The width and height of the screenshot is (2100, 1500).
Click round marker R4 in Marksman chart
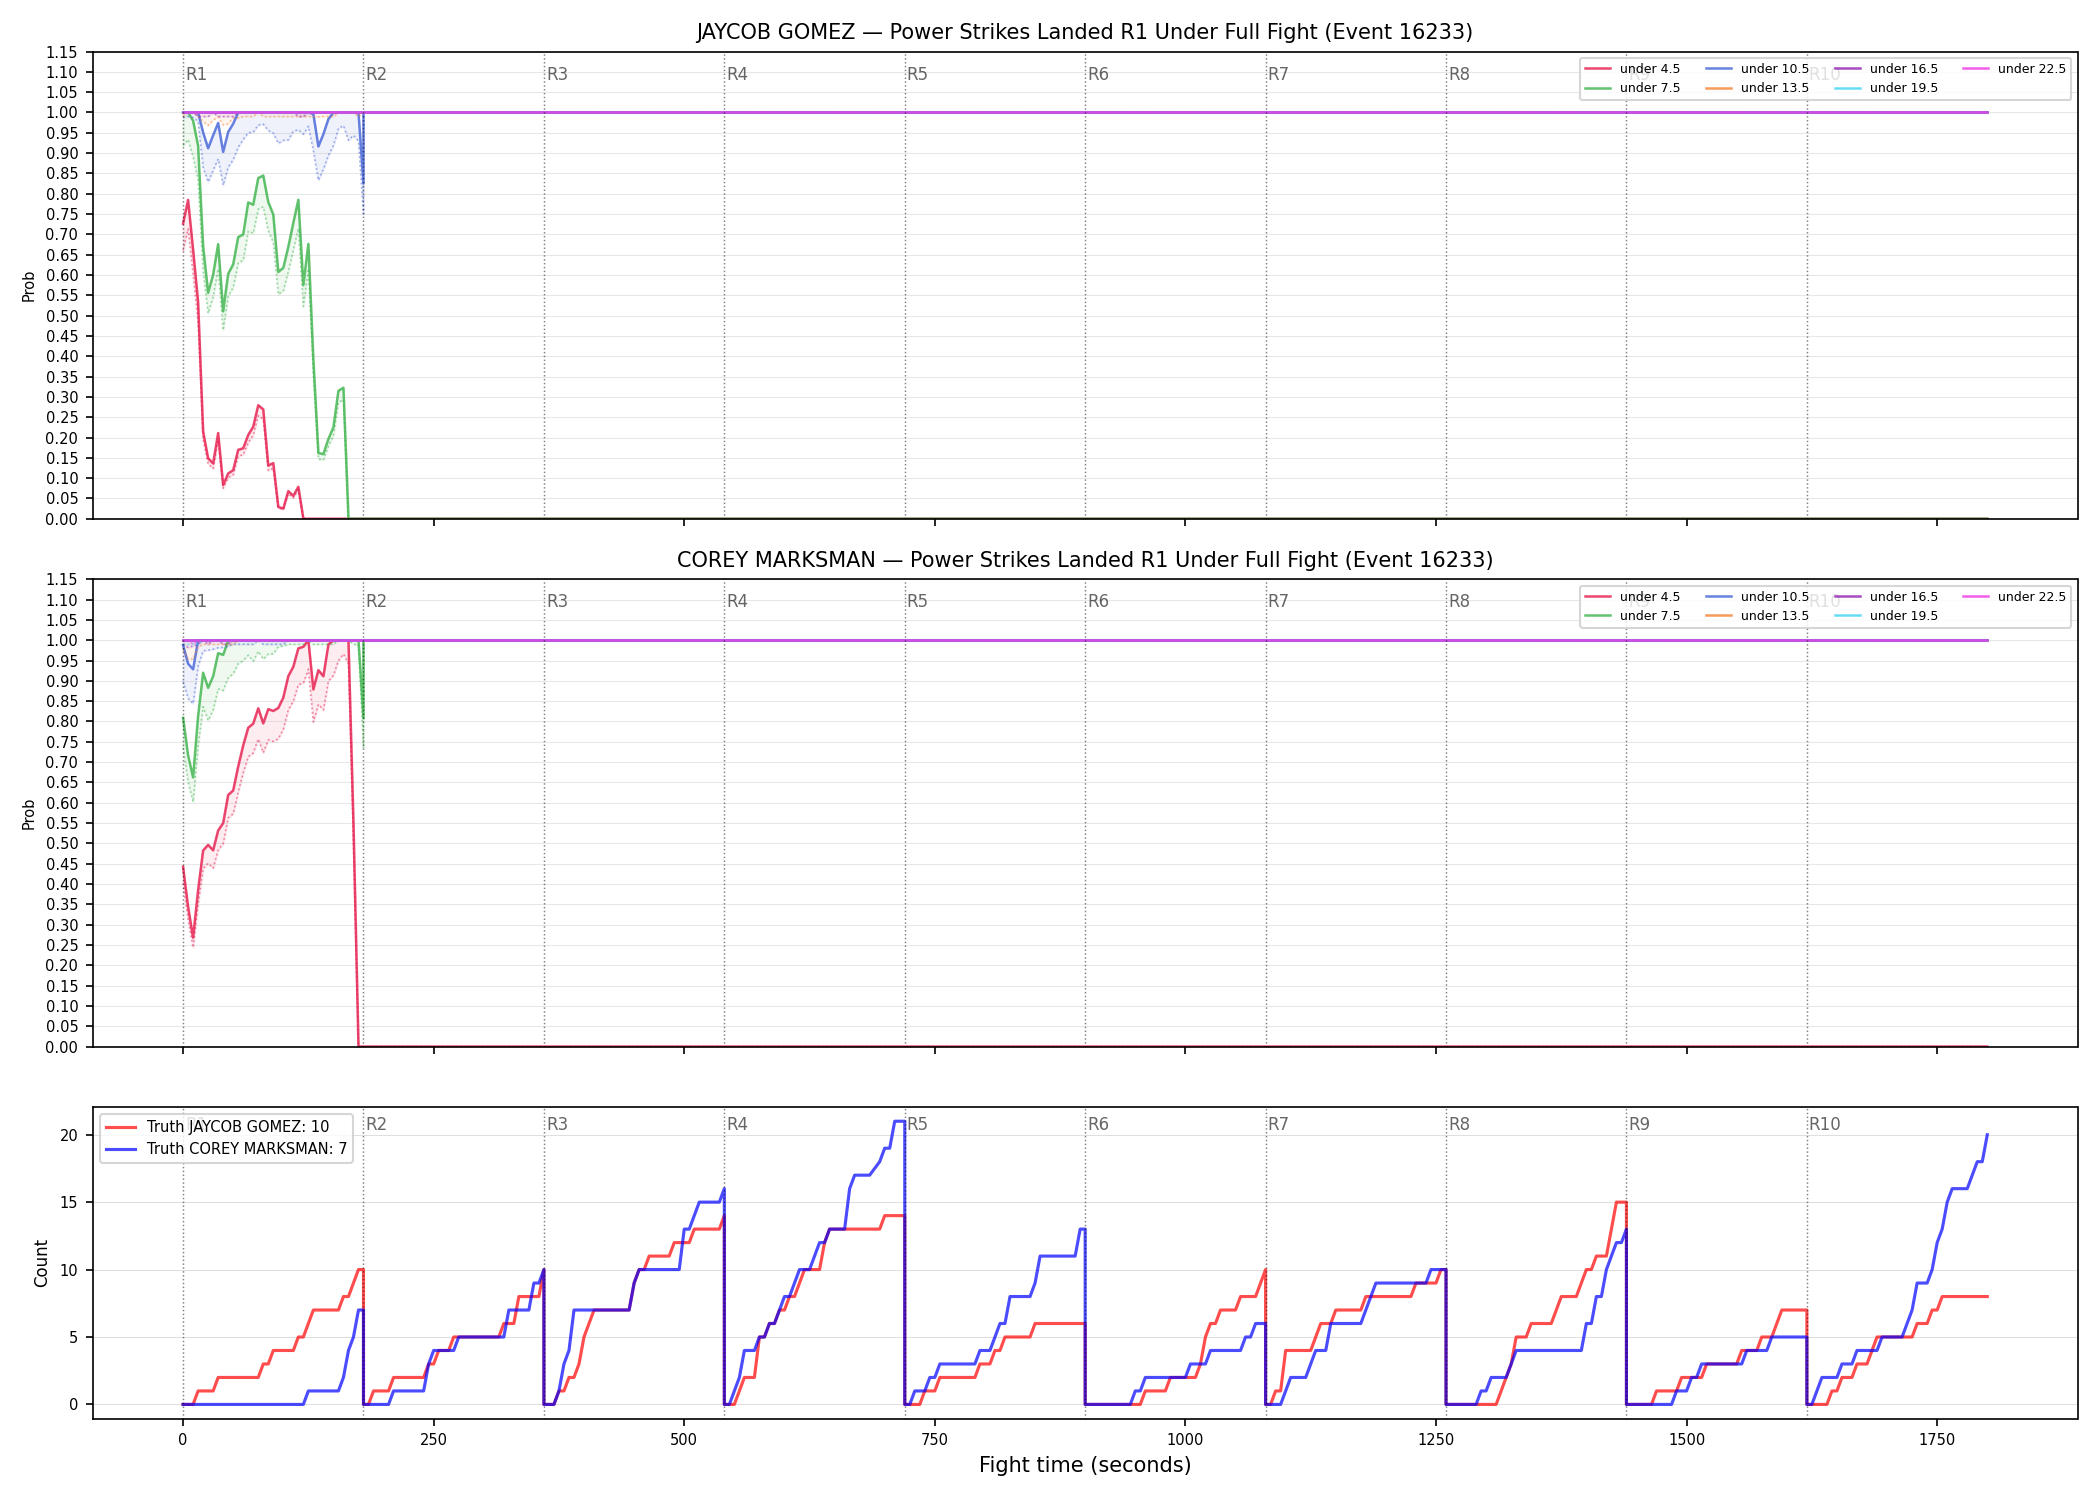pyautogui.click(x=737, y=601)
